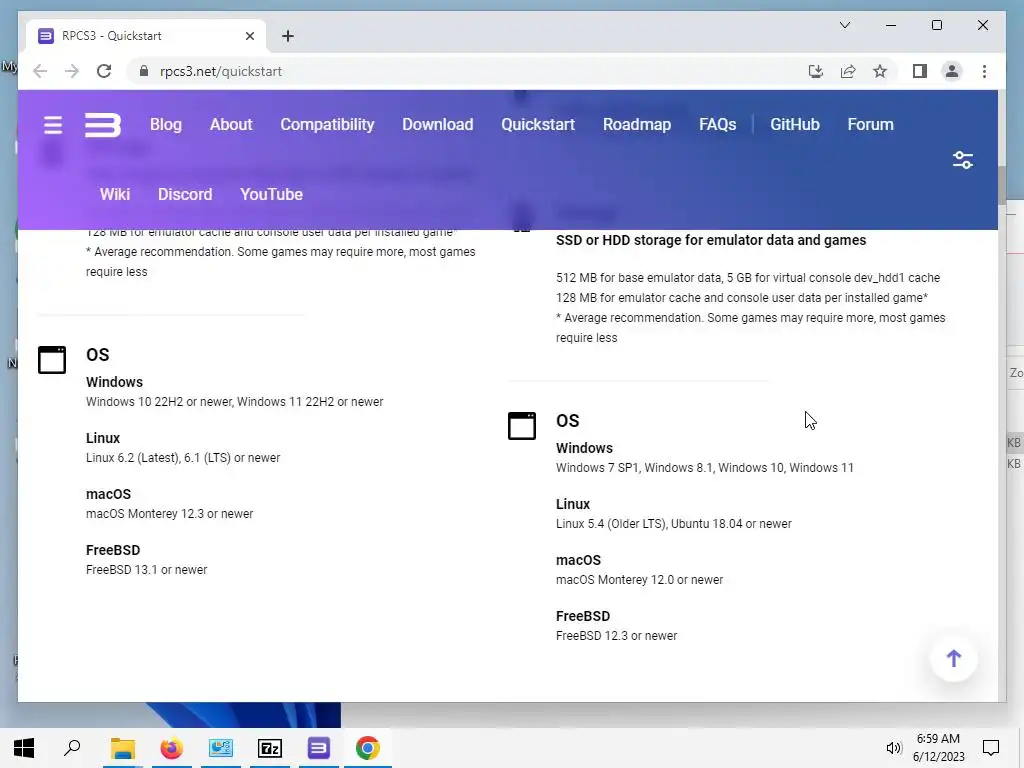Image resolution: width=1024 pixels, height=768 pixels.
Task: Open the FAQs link
Action: [717, 125]
